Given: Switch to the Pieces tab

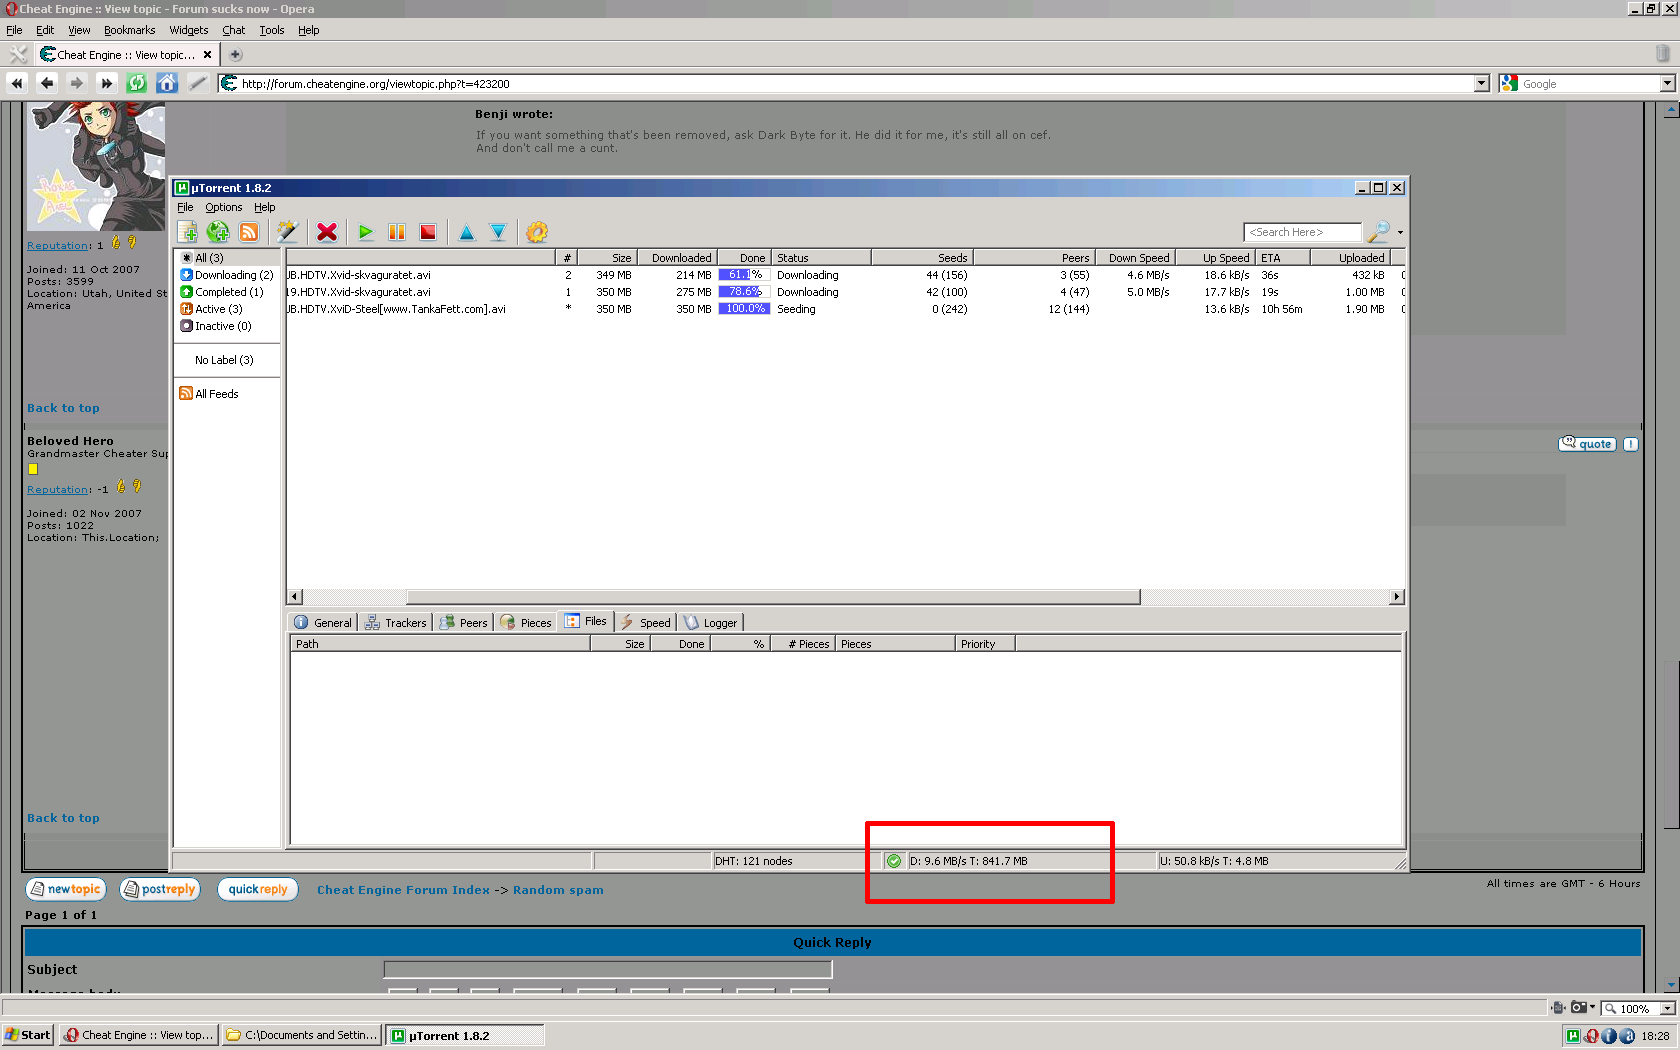Looking at the screenshot, I should 526,622.
